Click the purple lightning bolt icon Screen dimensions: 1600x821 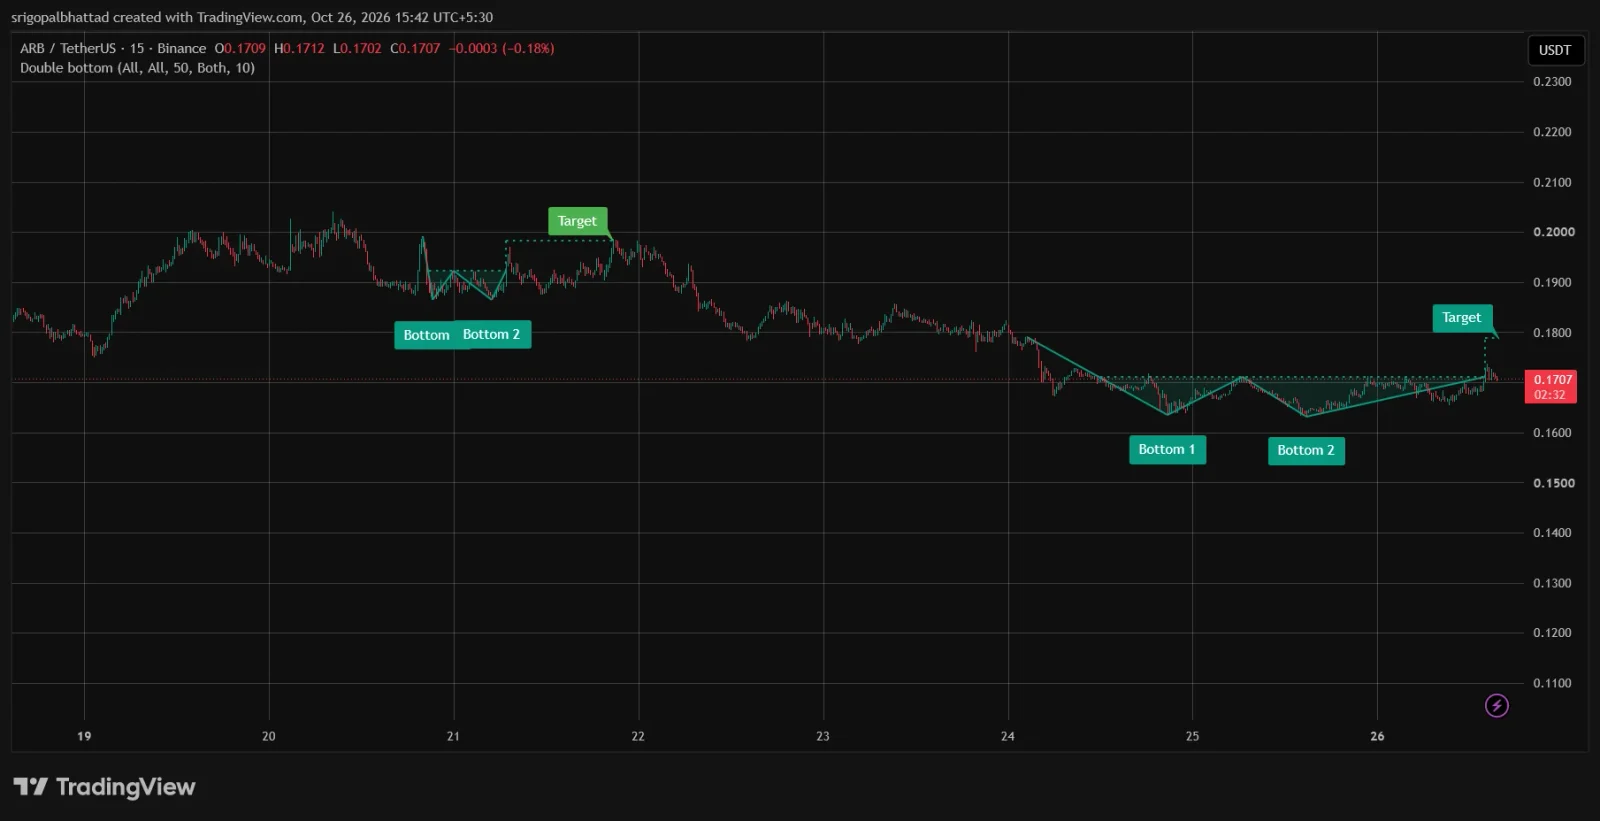click(1496, 706)
